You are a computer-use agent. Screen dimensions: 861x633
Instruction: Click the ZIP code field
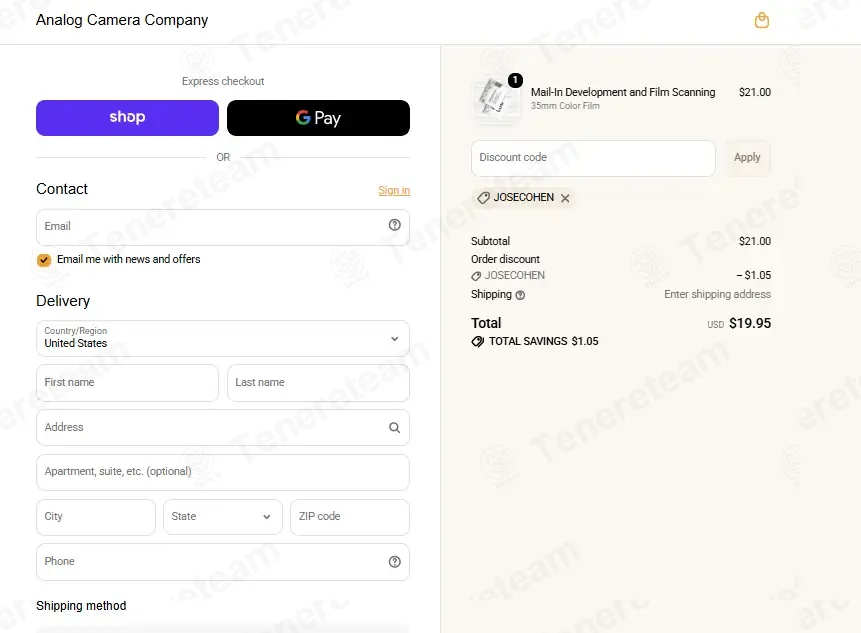pos(350,517)
